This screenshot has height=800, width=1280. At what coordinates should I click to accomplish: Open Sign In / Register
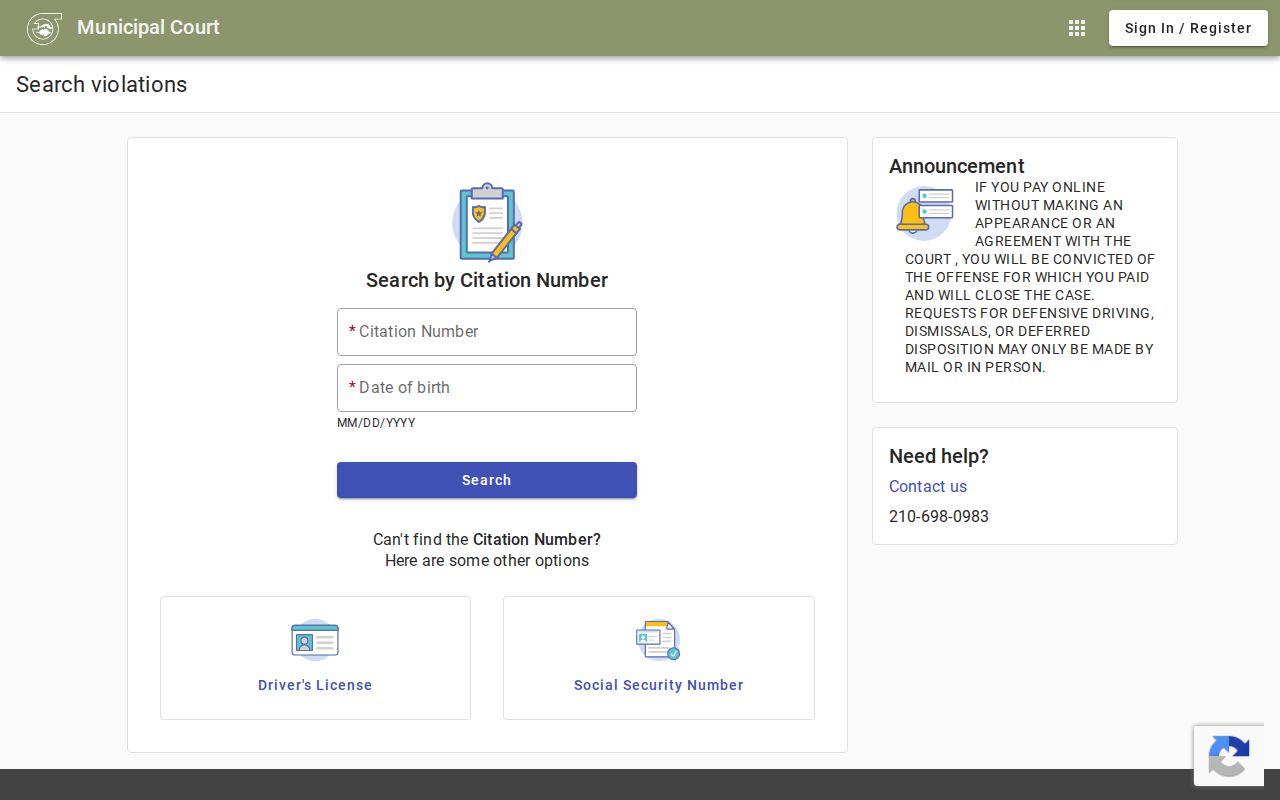(1188, 28)
